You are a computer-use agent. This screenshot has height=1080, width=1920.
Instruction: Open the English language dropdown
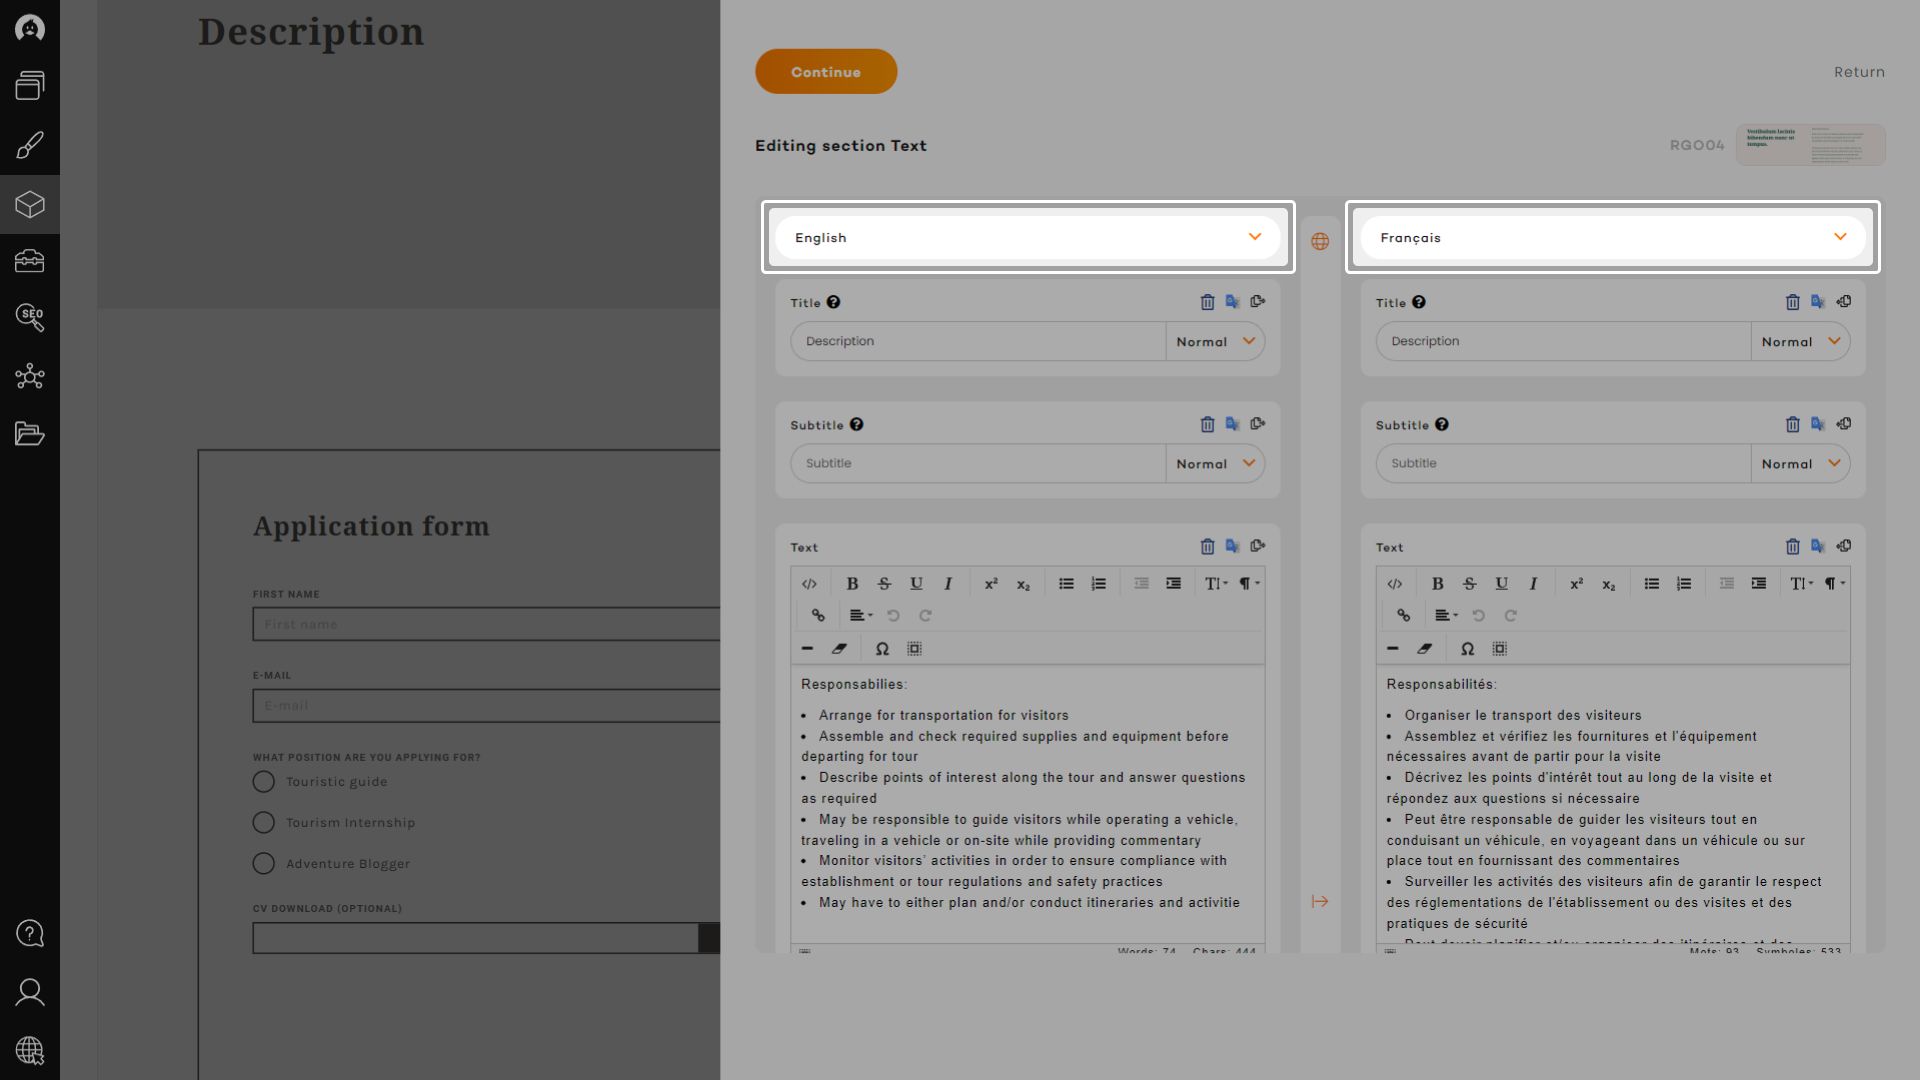tap(1028, 238)
